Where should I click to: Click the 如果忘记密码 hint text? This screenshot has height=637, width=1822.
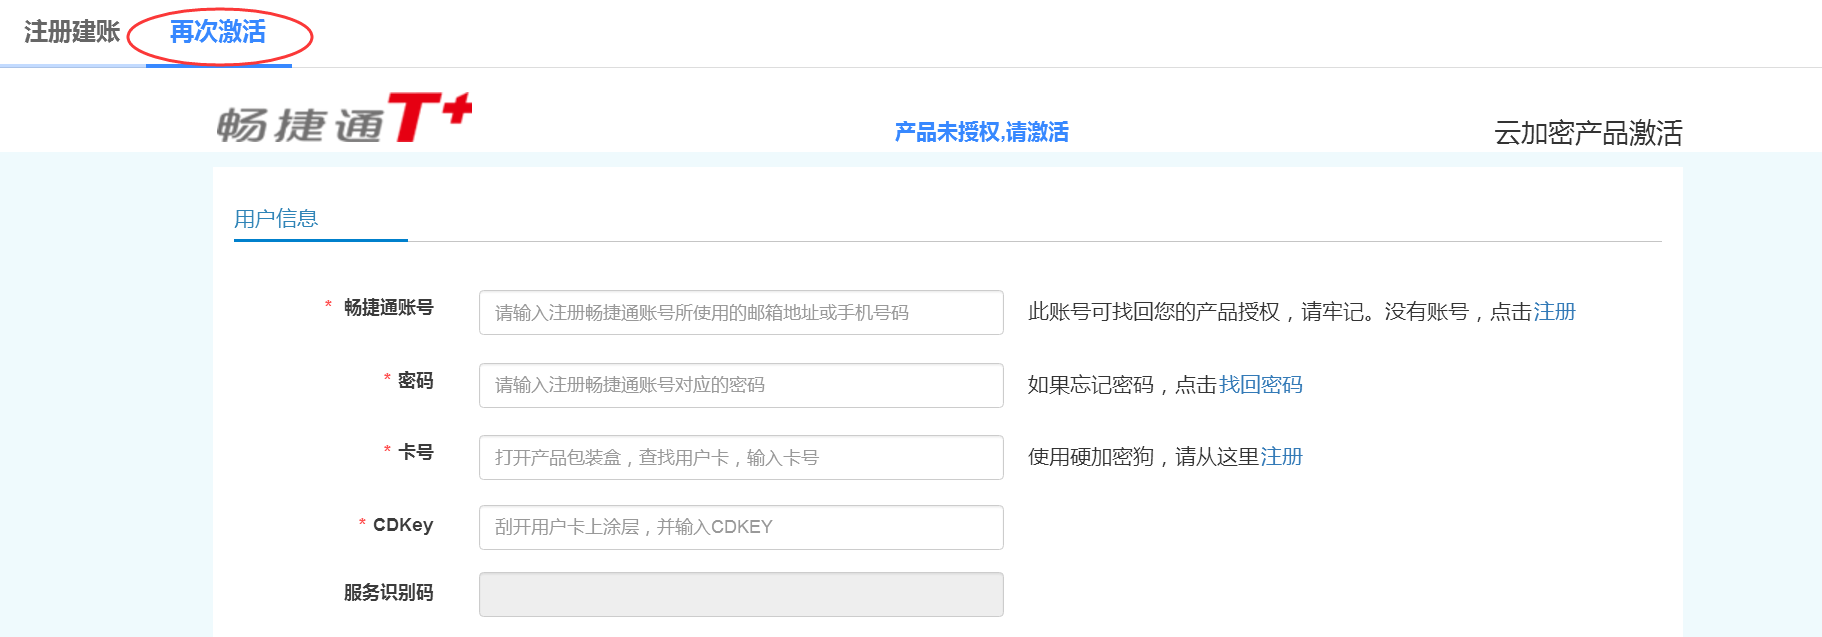(1091, 385)
